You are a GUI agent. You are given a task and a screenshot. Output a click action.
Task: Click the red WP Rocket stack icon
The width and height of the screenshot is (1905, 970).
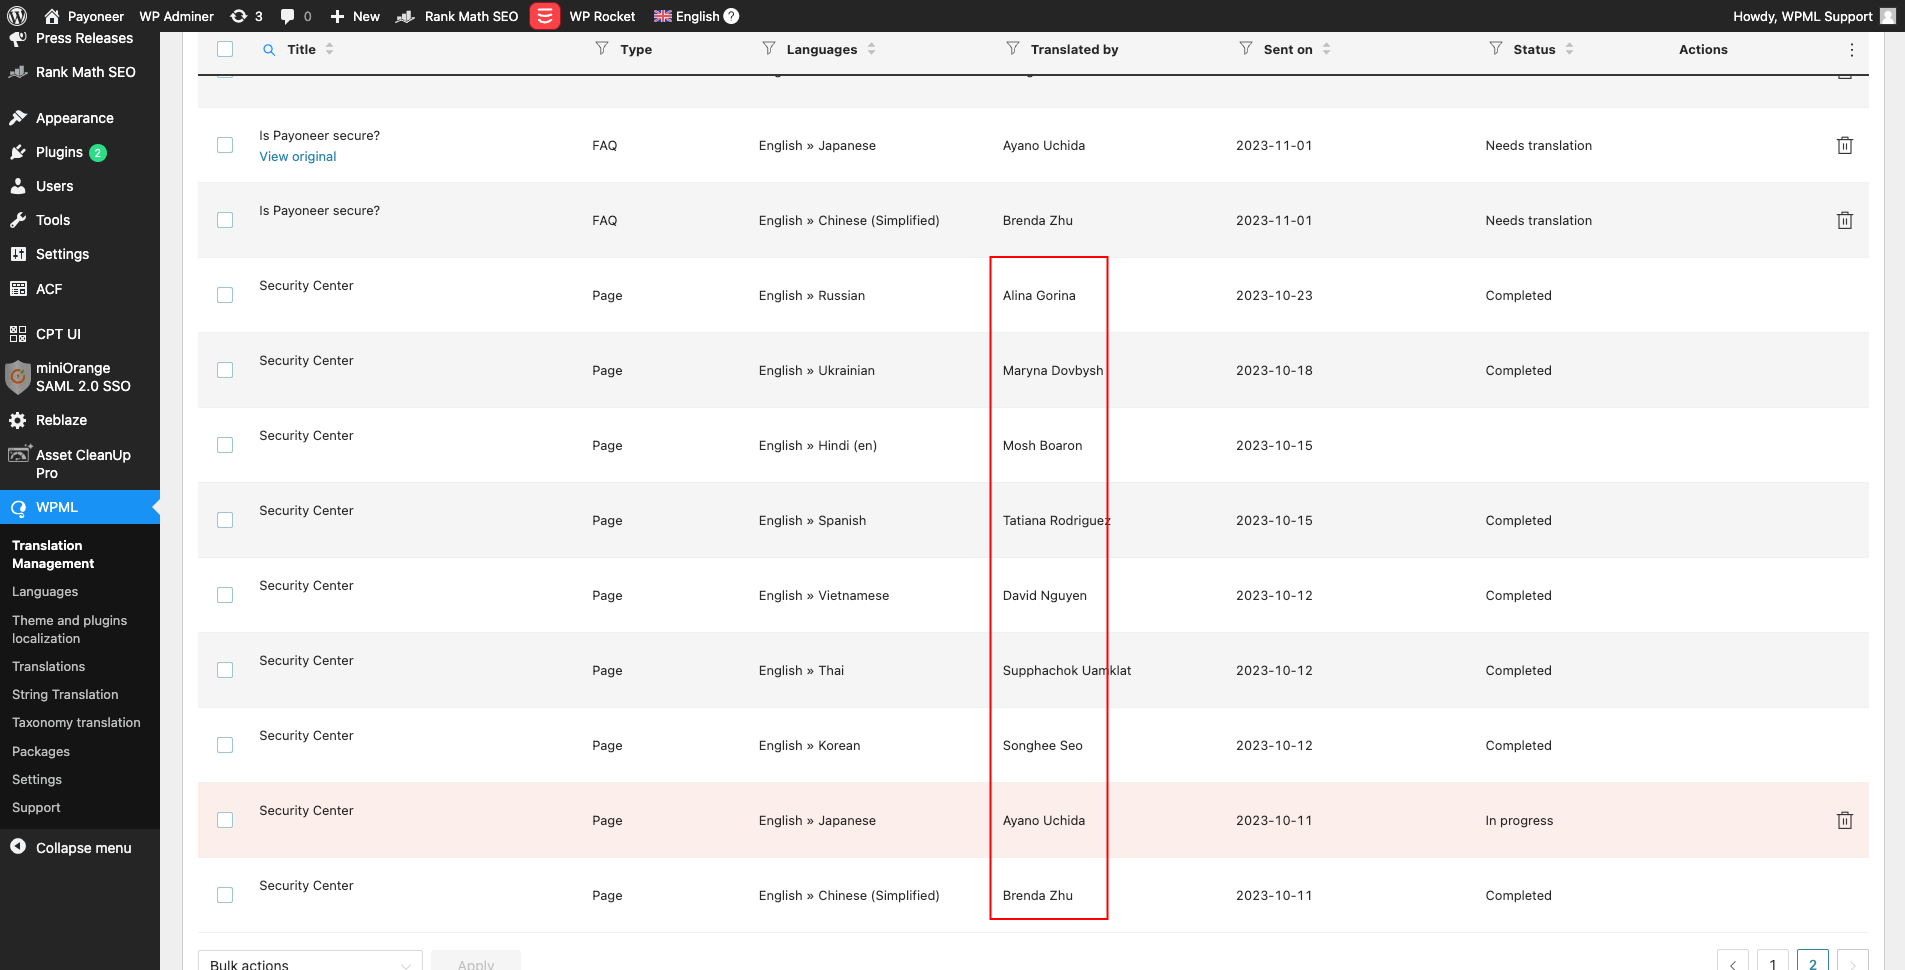pyautogui.click(x=544, y=16)
